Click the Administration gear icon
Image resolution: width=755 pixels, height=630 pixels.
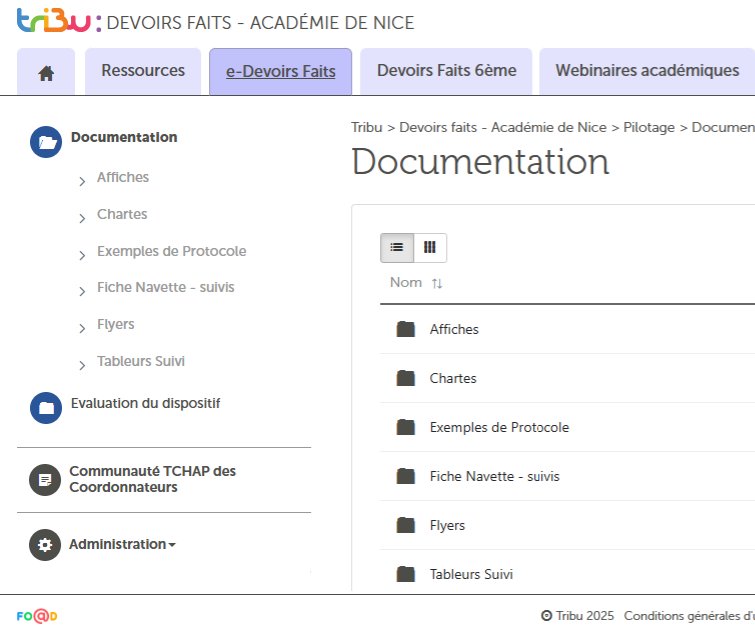pyautogui.click(x=45, y=545)
